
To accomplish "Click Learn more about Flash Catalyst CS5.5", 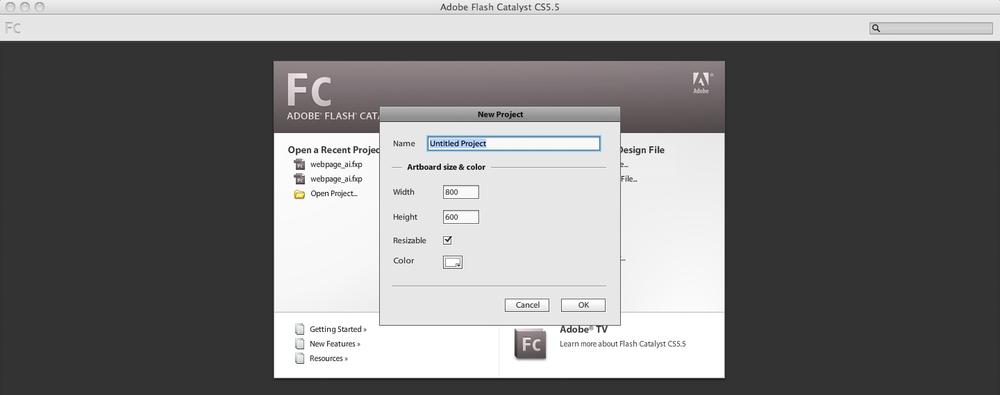I will click(622, 344).
